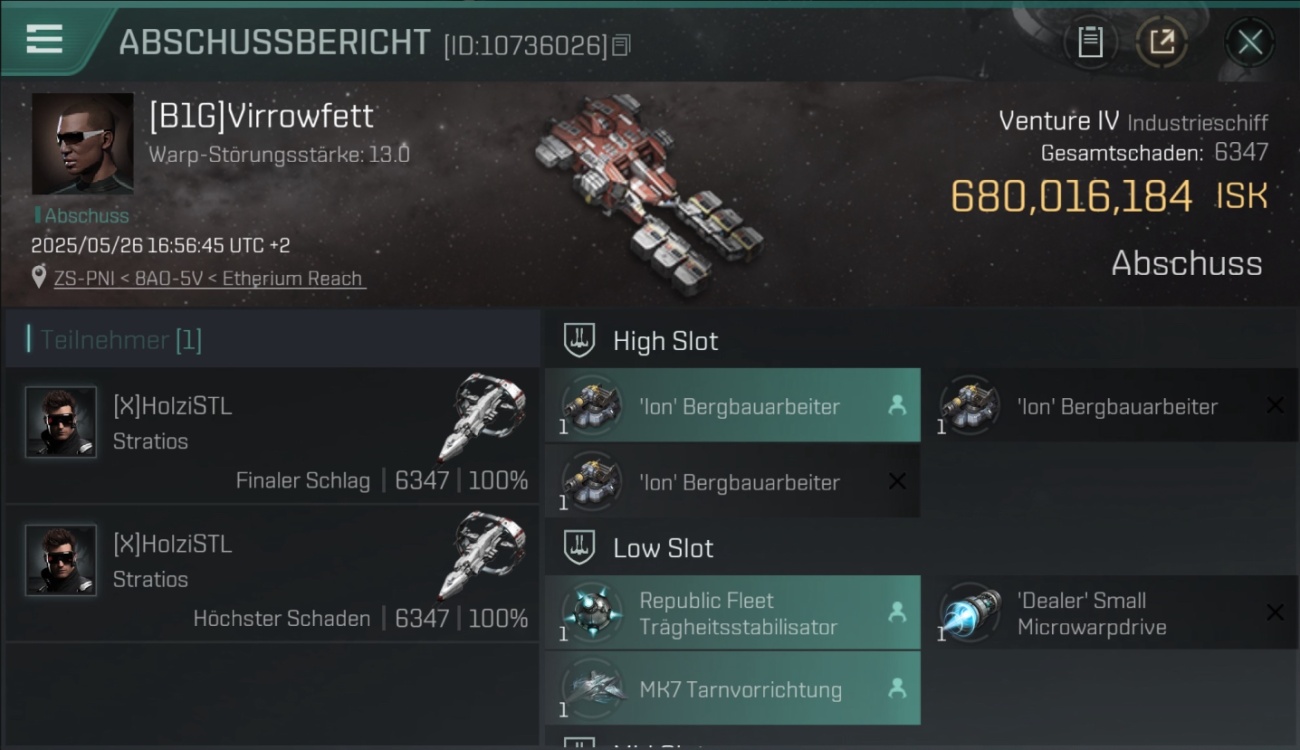Select Republic Fleet Trägheitsstabilisator module
The height and width of the screenshot is (750, 1300).
tap(732, 613)
